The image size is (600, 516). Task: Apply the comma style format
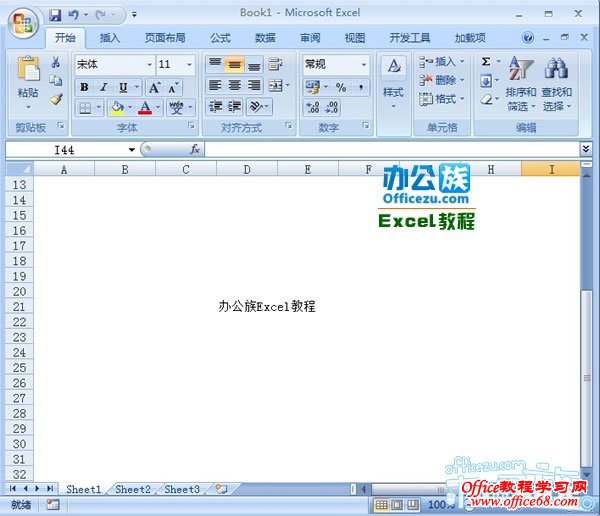(x=361, y=88)
